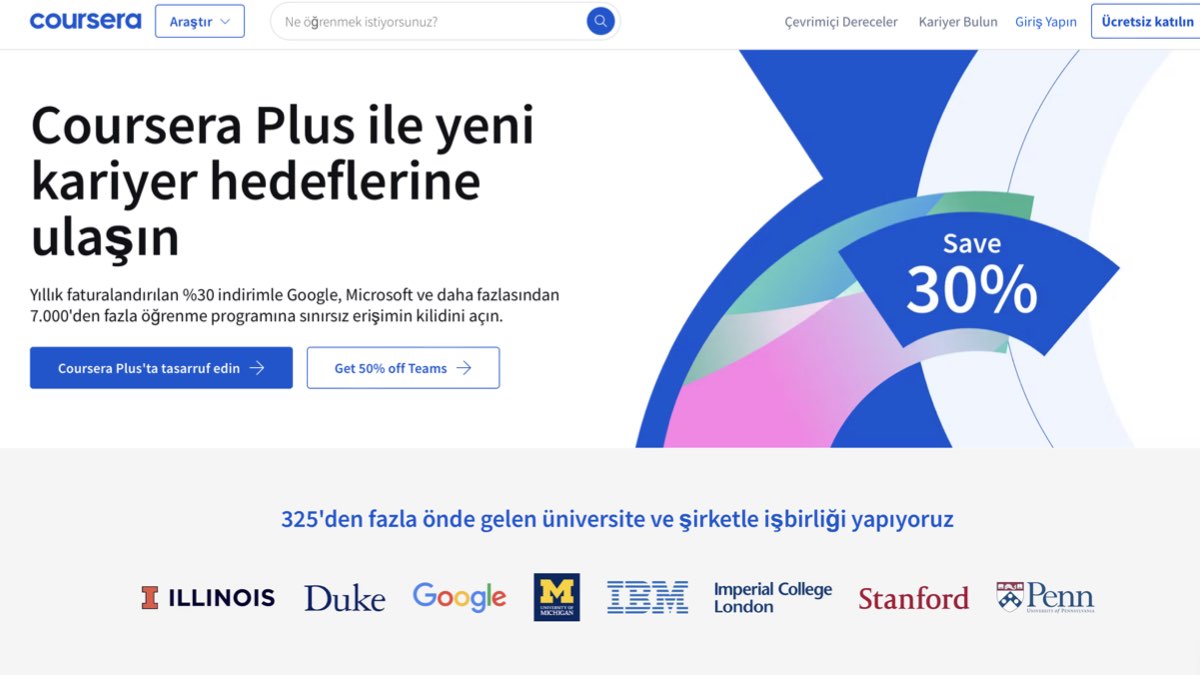Click inside the 'Ne öğrenmek istiyorsunuz?' search field
Screen dimensions: 1200x675
coord(430,21)
